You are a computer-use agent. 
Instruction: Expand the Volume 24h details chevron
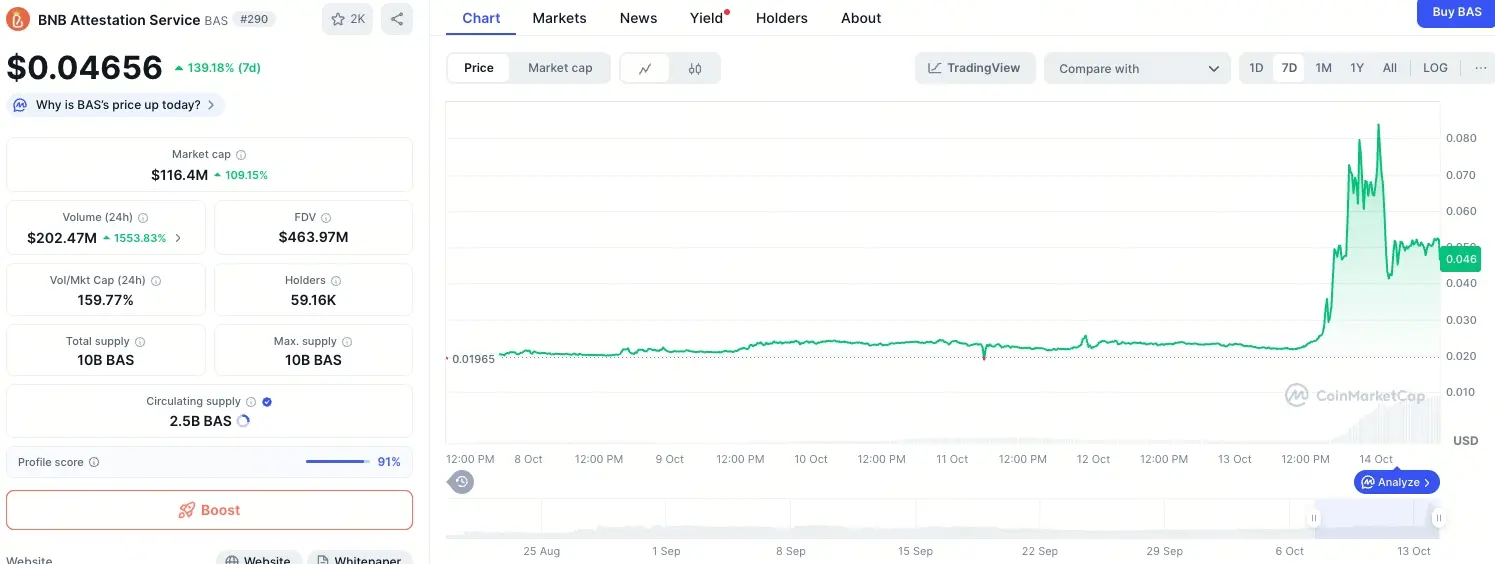[178, 238]
